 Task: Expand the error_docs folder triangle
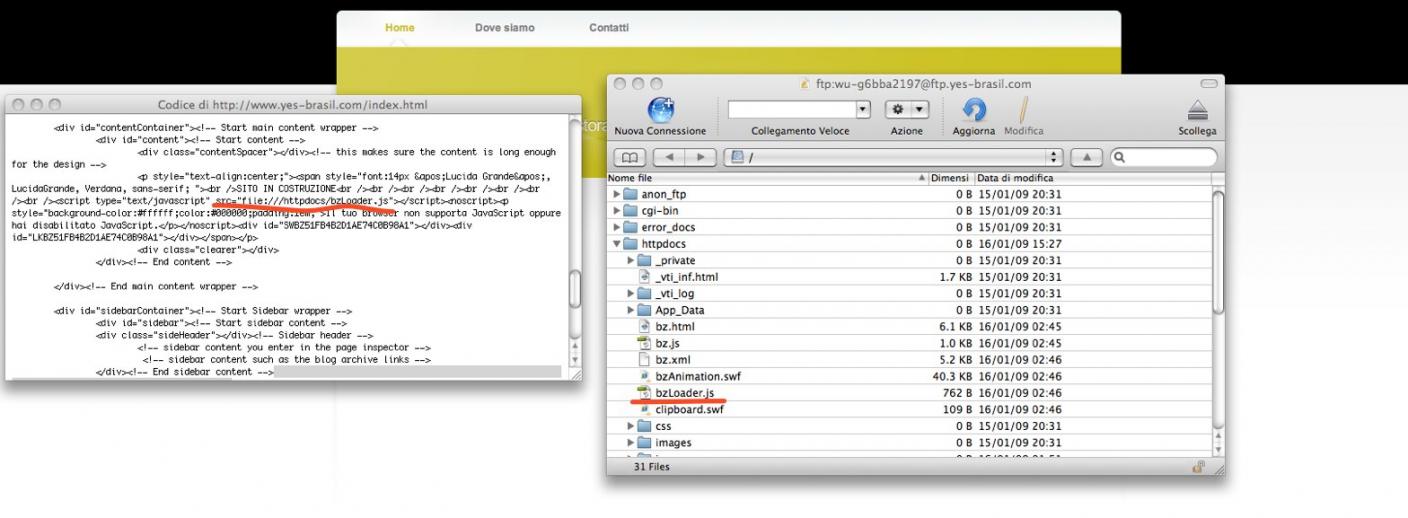617,227
